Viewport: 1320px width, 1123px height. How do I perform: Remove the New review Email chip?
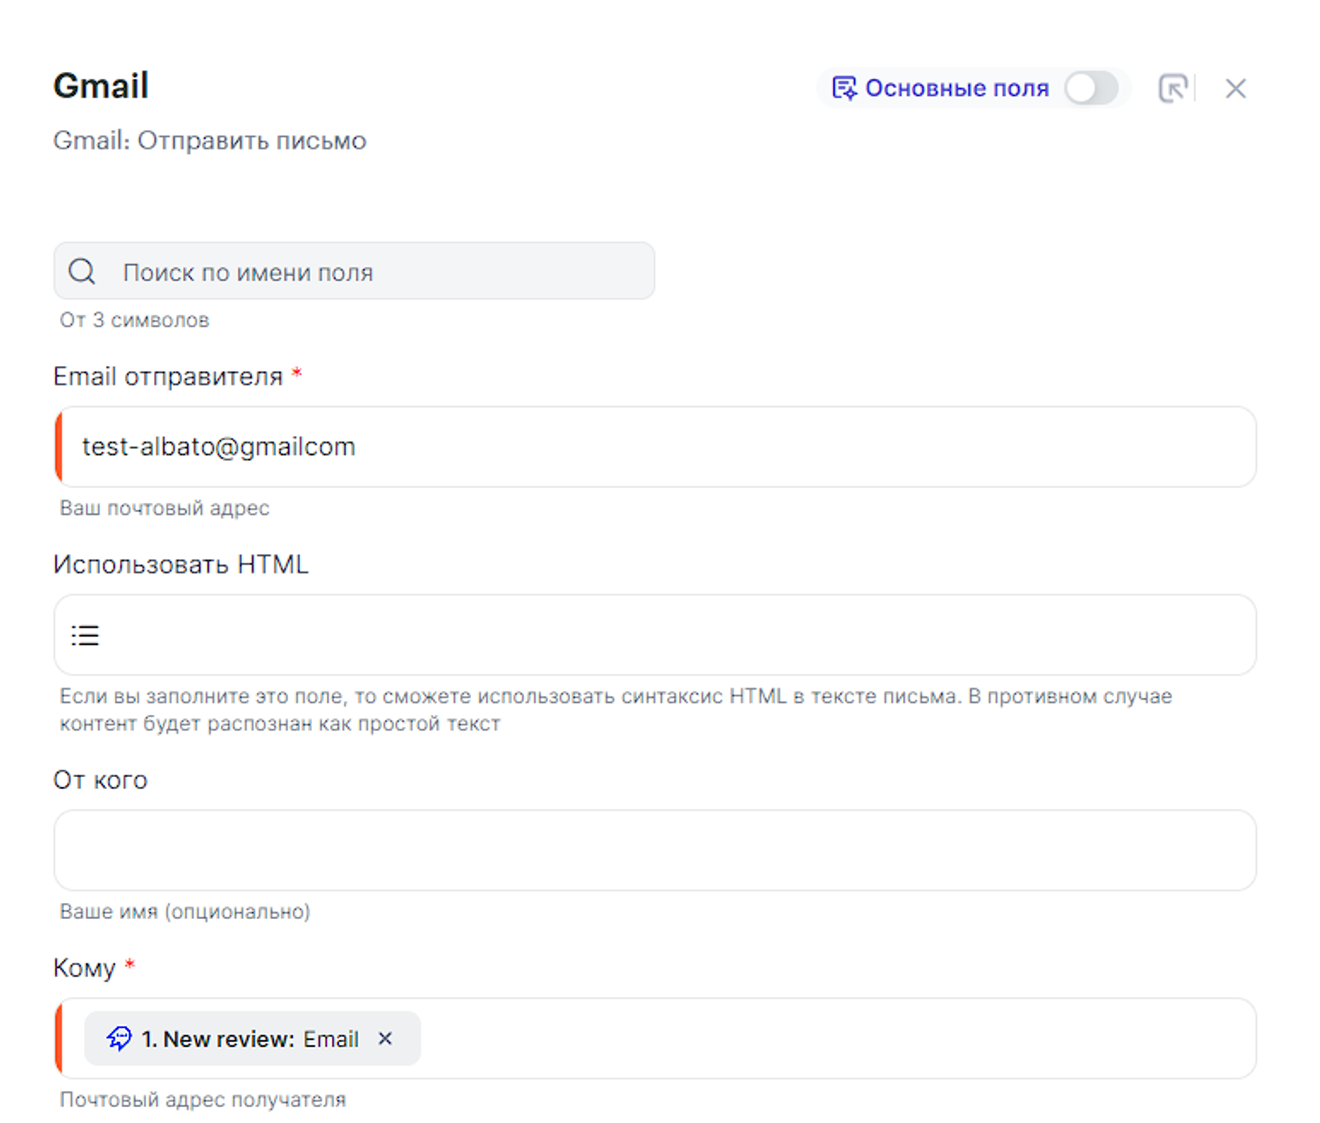(x=385, y=1039)
